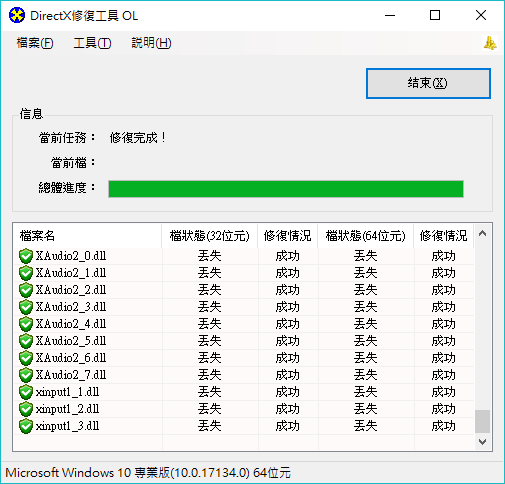Click 32-bit 丟失 status of xinput1_1.dll
Image resolution: width=505 pixels, height=484 pixels.
coord(210,392)
